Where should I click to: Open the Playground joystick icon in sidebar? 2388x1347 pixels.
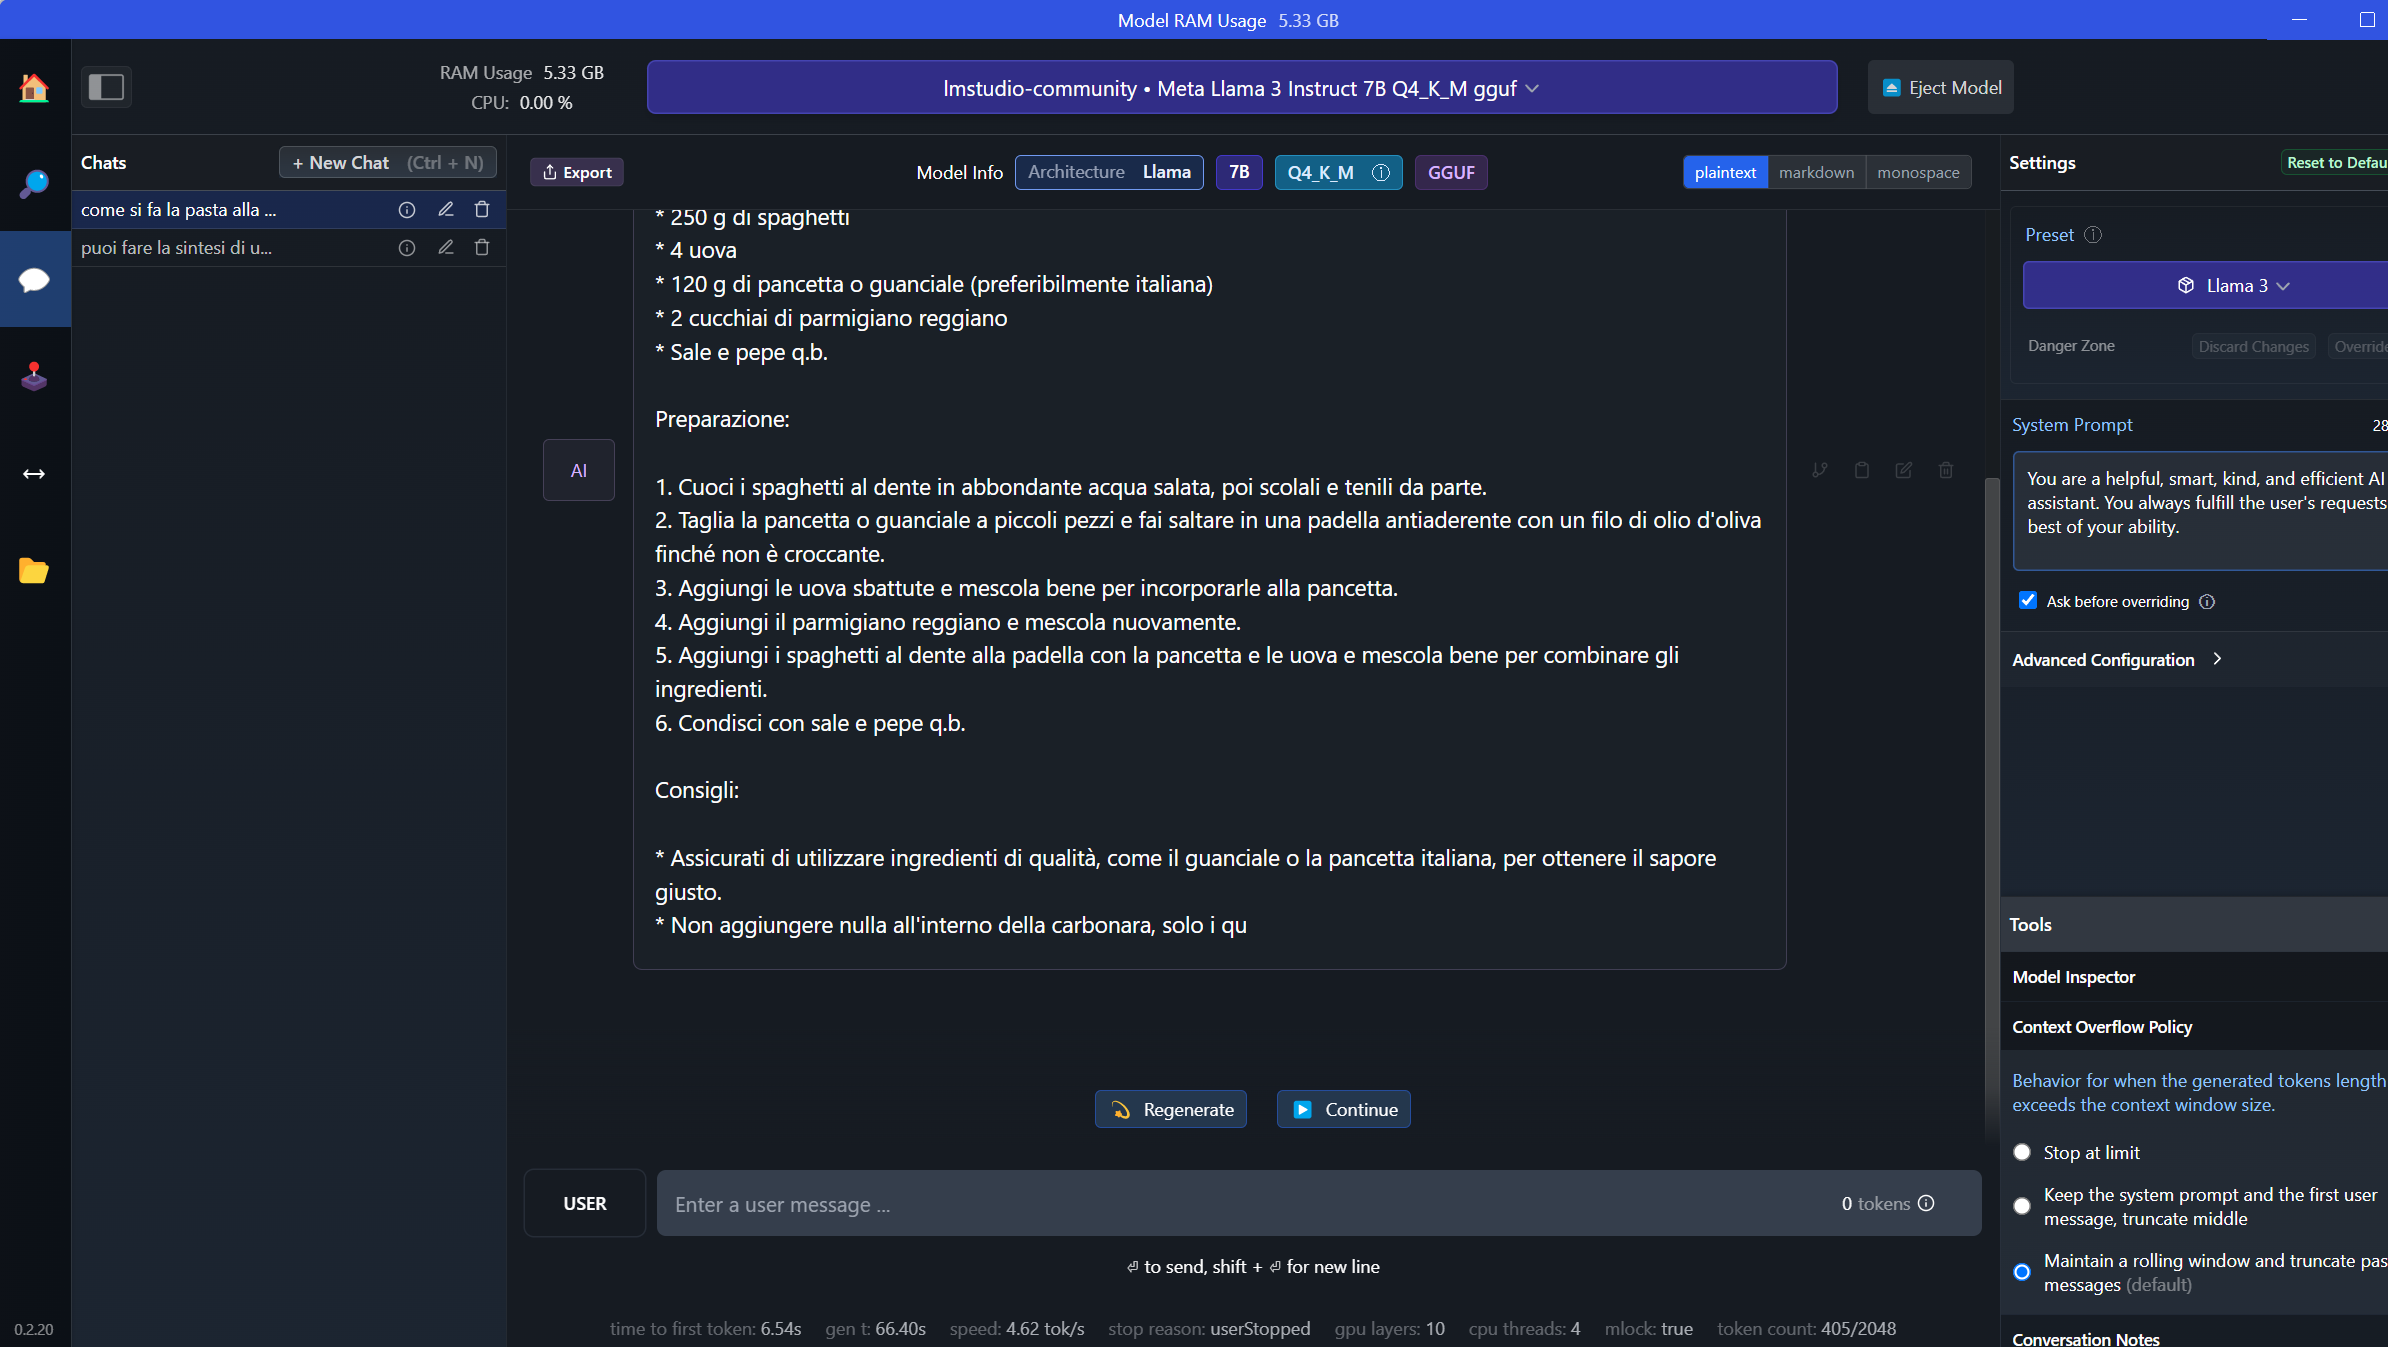pos(34,376)
